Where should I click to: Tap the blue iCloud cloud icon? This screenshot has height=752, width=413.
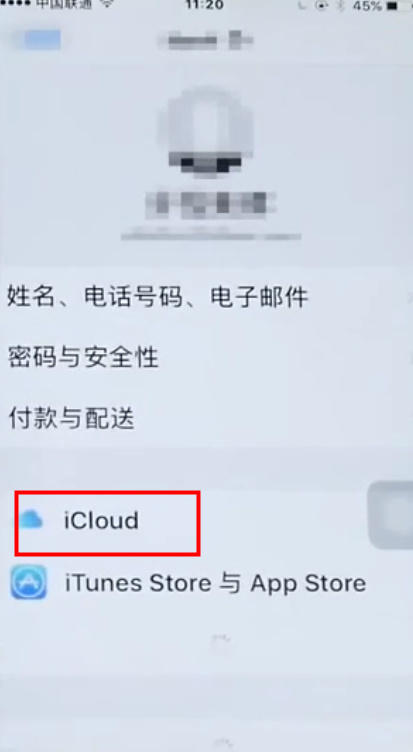pyautogui.click(x=31, y=520)
